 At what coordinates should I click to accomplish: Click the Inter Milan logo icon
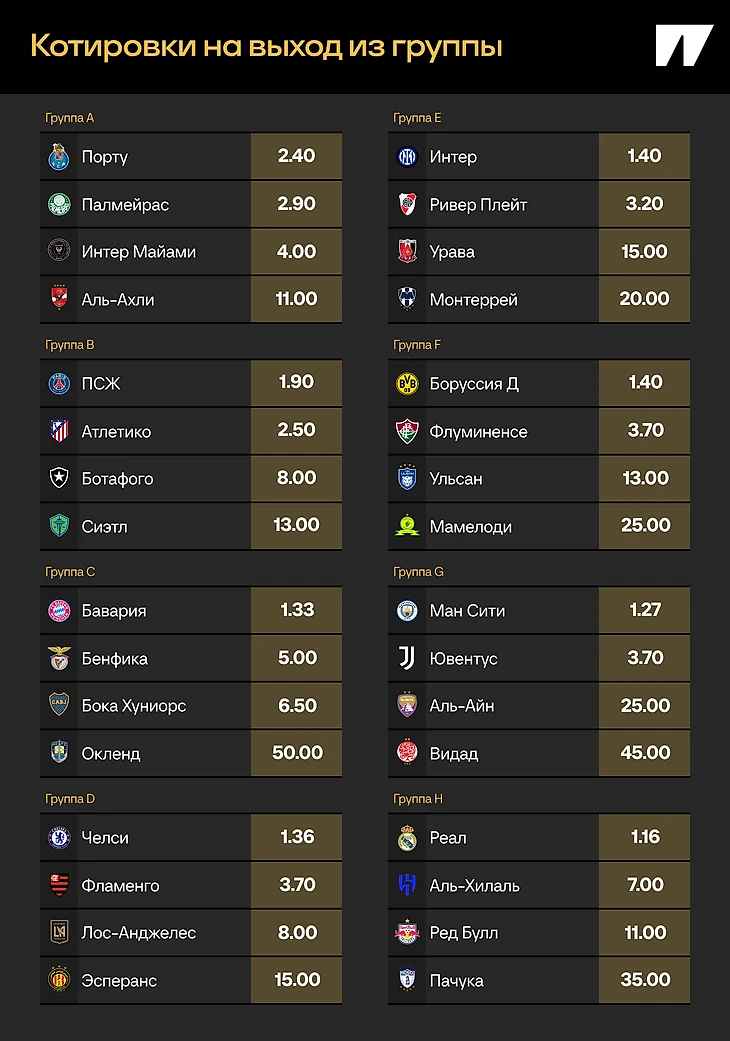point(407,157)
